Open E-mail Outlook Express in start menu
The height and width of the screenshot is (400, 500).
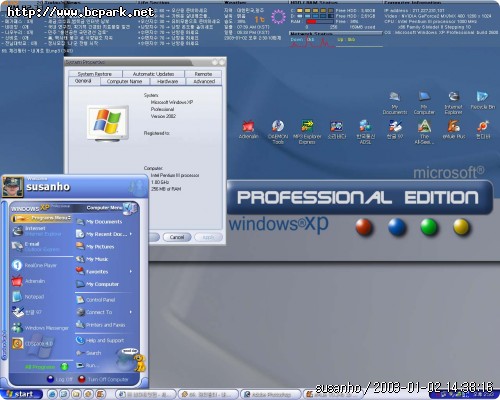tap(42, 247)
